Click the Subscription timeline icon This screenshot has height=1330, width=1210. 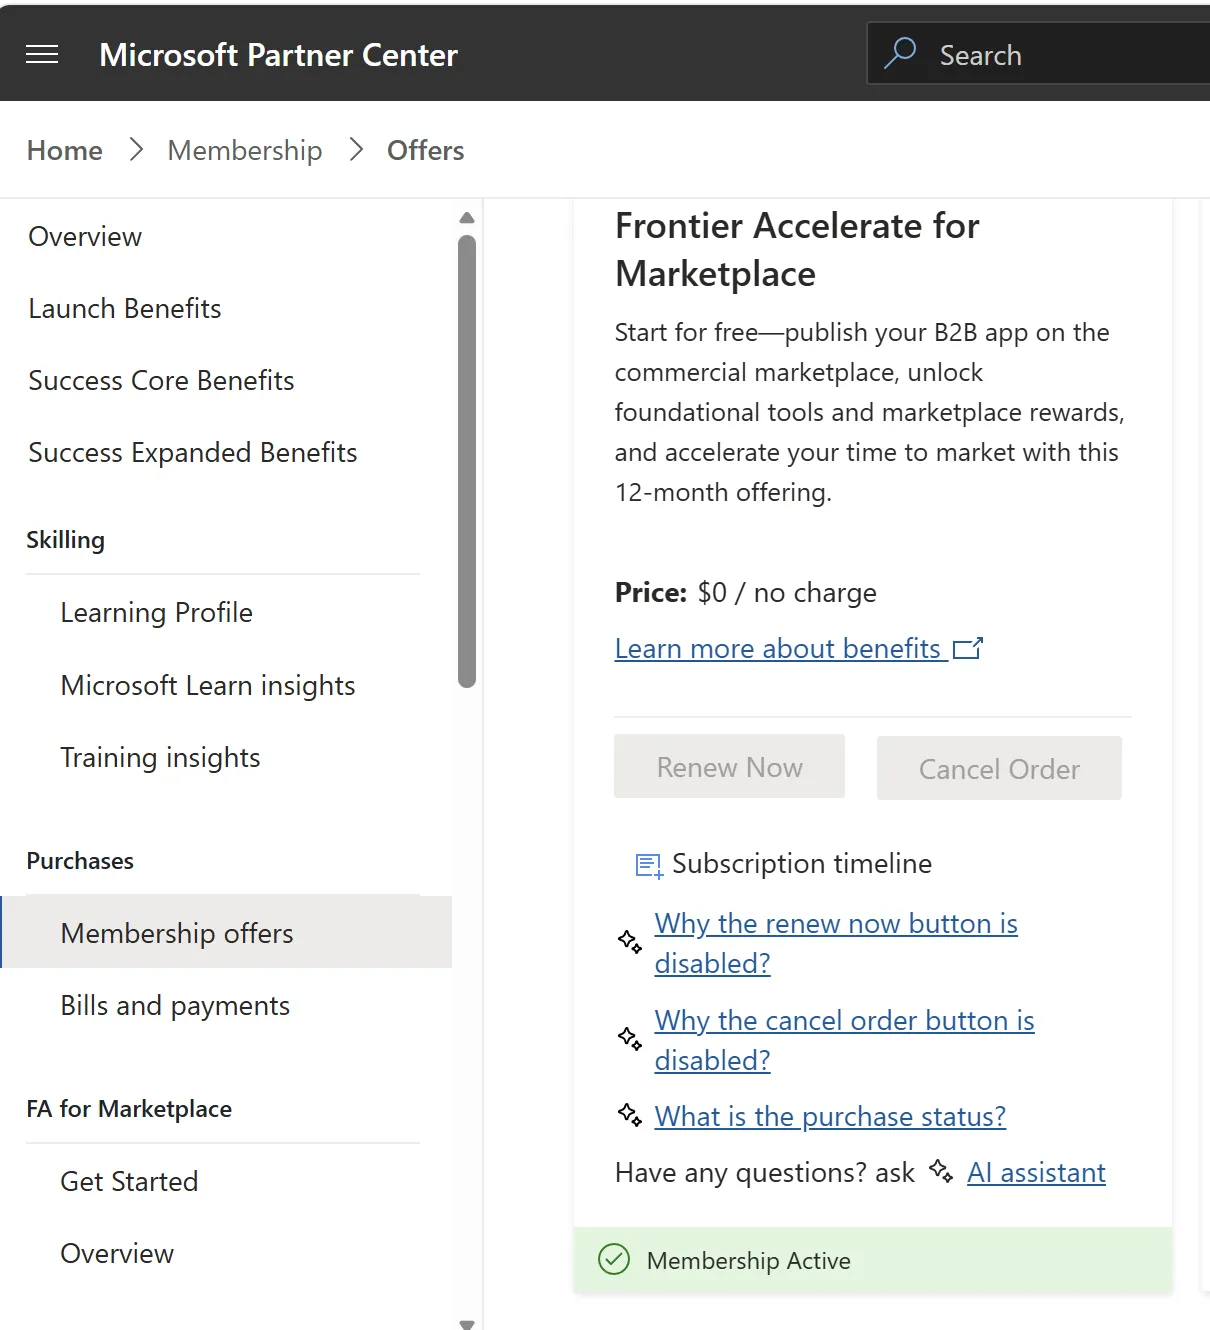tap(649, 865)
